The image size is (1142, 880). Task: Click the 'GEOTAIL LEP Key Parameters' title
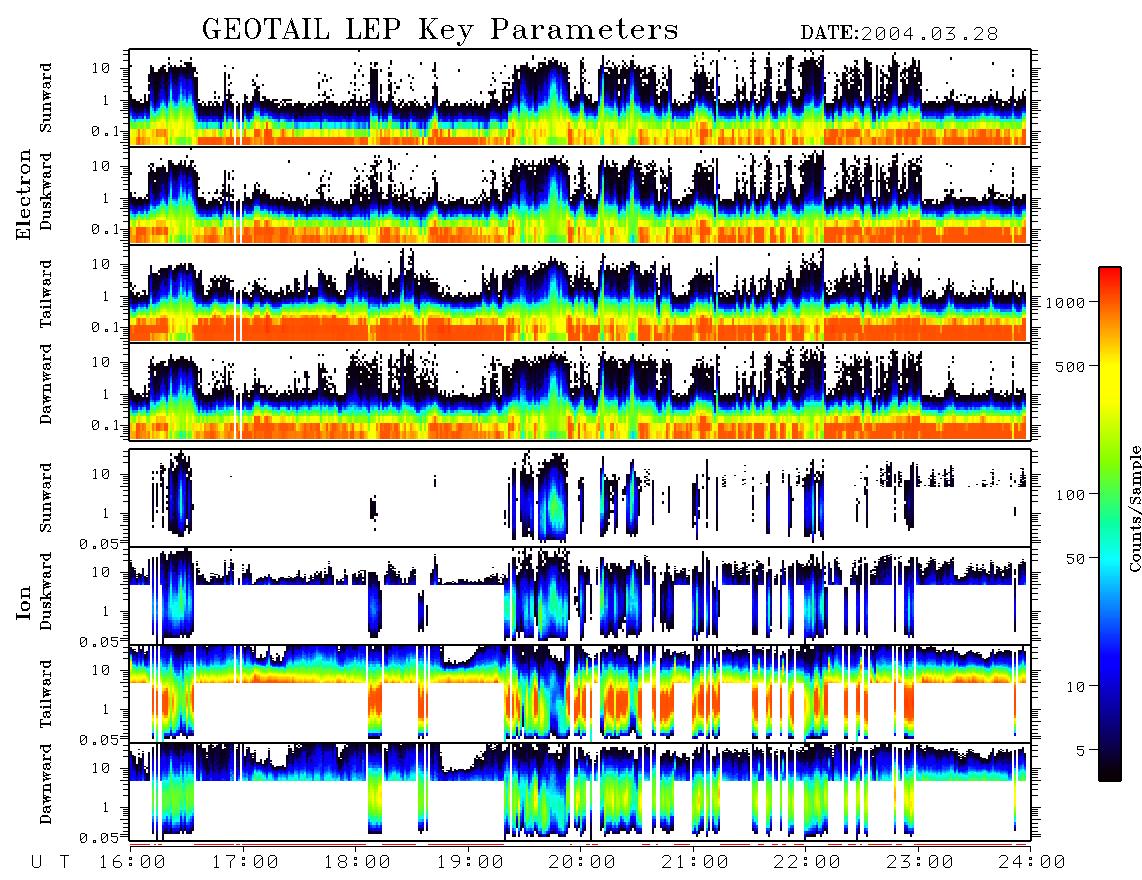(x=440, y=30)
